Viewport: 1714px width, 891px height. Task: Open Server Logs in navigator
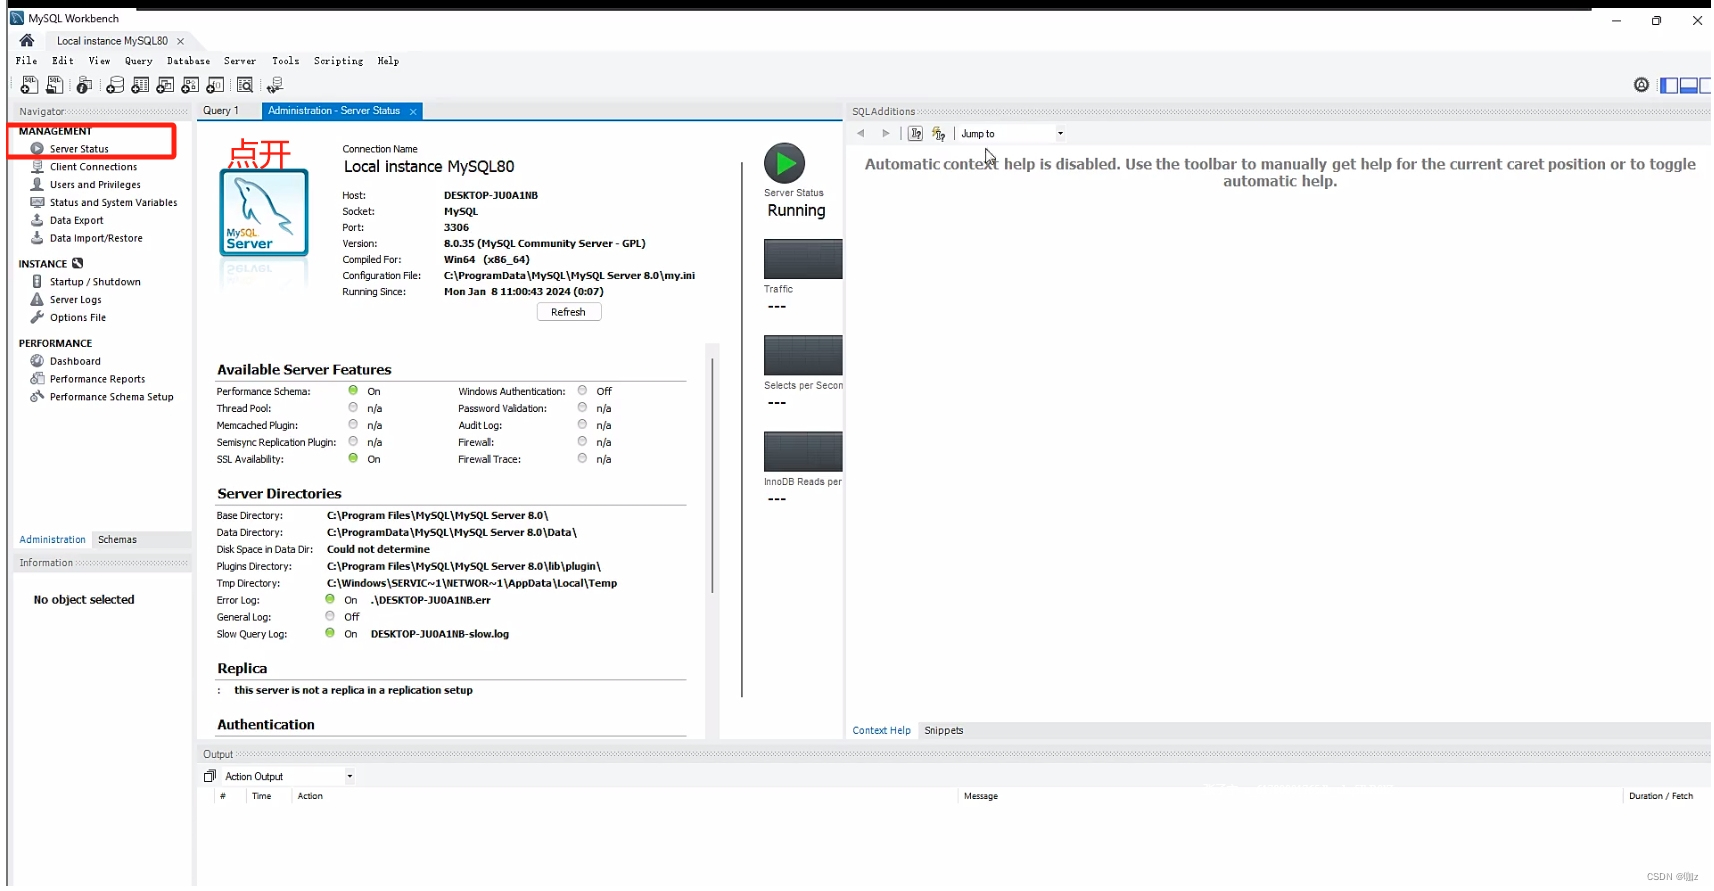coord(75,300)
